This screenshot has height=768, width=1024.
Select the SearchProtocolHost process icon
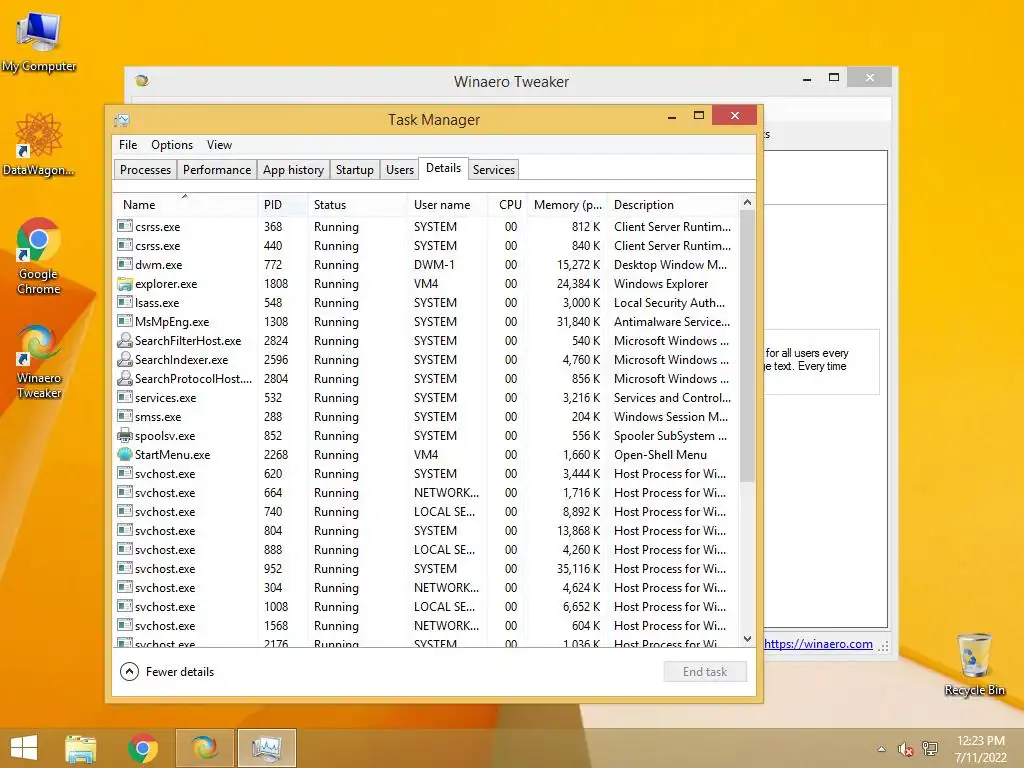[125, 378]
